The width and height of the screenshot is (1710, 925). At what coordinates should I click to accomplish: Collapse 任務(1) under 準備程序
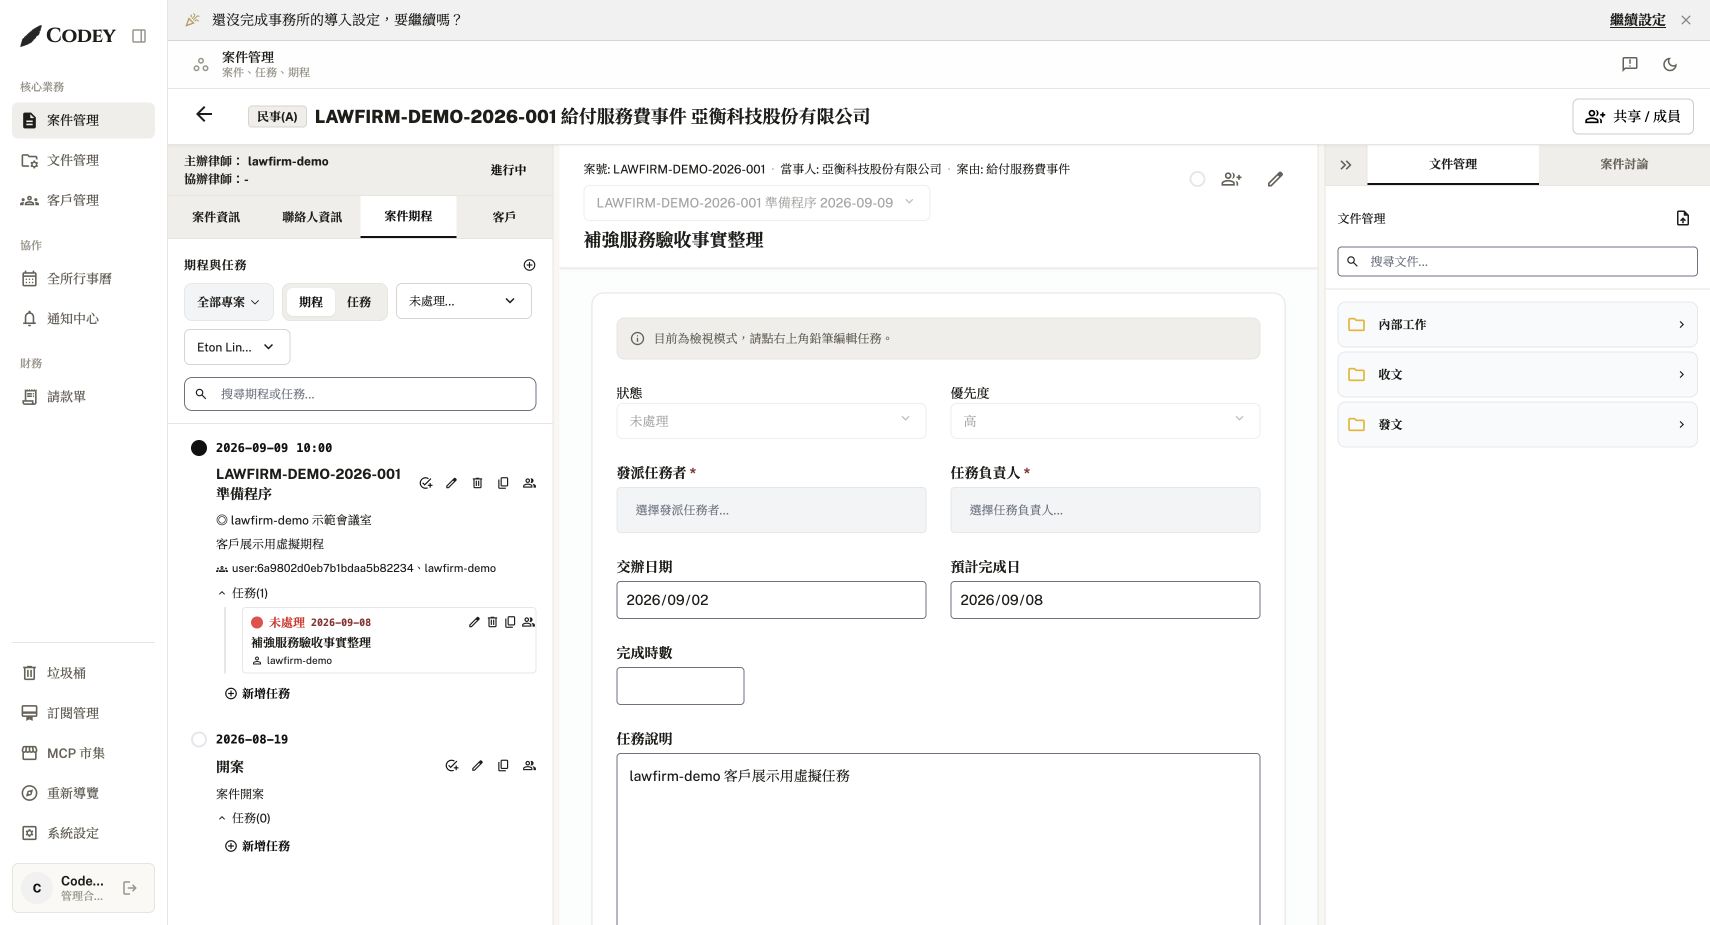point(242,593)
